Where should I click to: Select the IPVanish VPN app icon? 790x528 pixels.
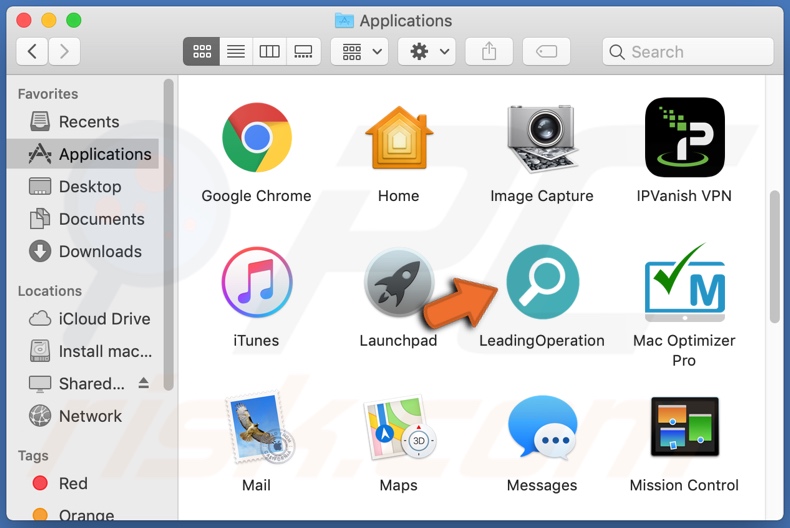point(685,137)
